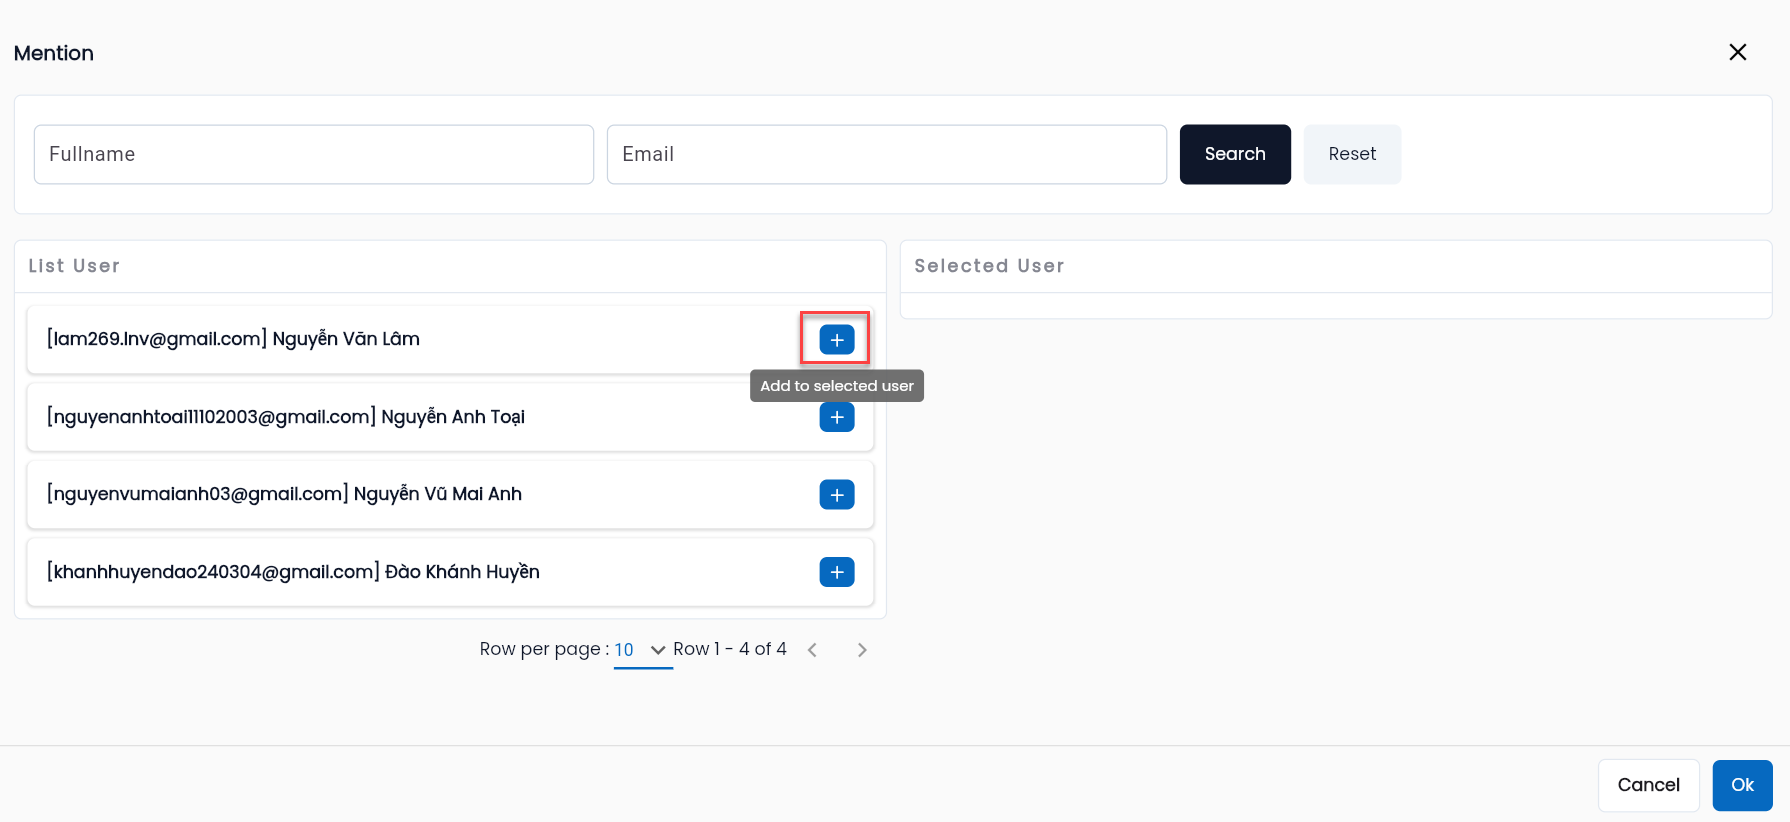Add Nguyễn Văn Lâm to selected users

(x=837, y=340)
